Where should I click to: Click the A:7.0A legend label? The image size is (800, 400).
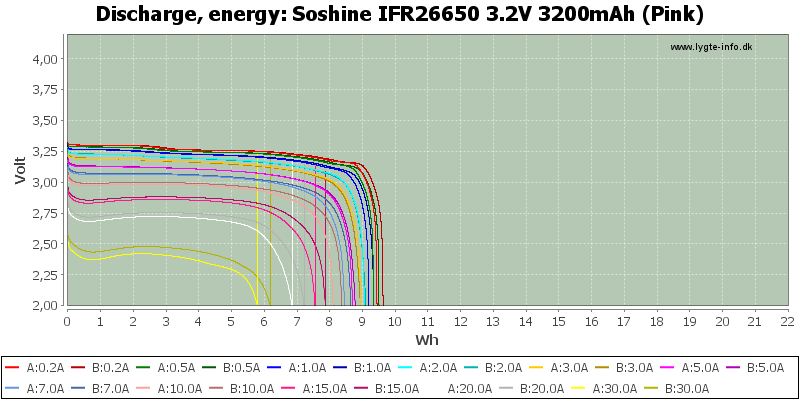(45, 389)
